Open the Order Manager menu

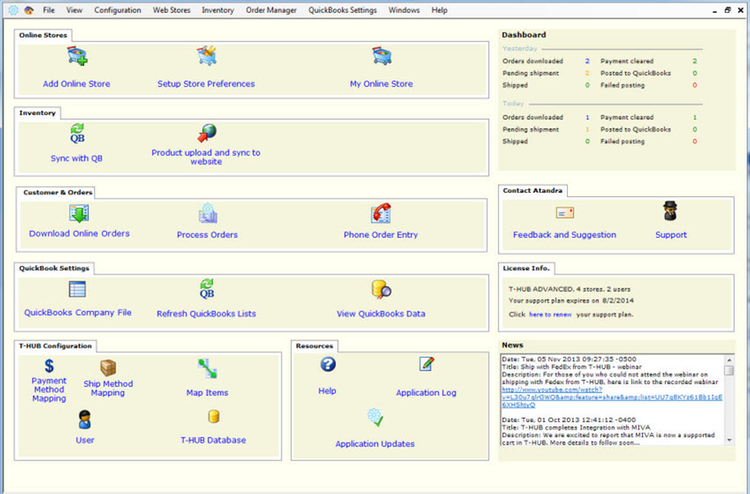point(271,10)
